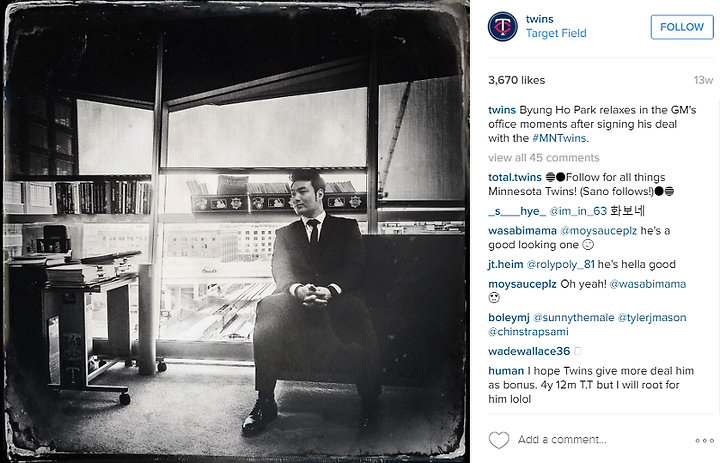Open the @moysauceplz mention
The width and height of the screenshot is (720, 463).
coord(598,231)
